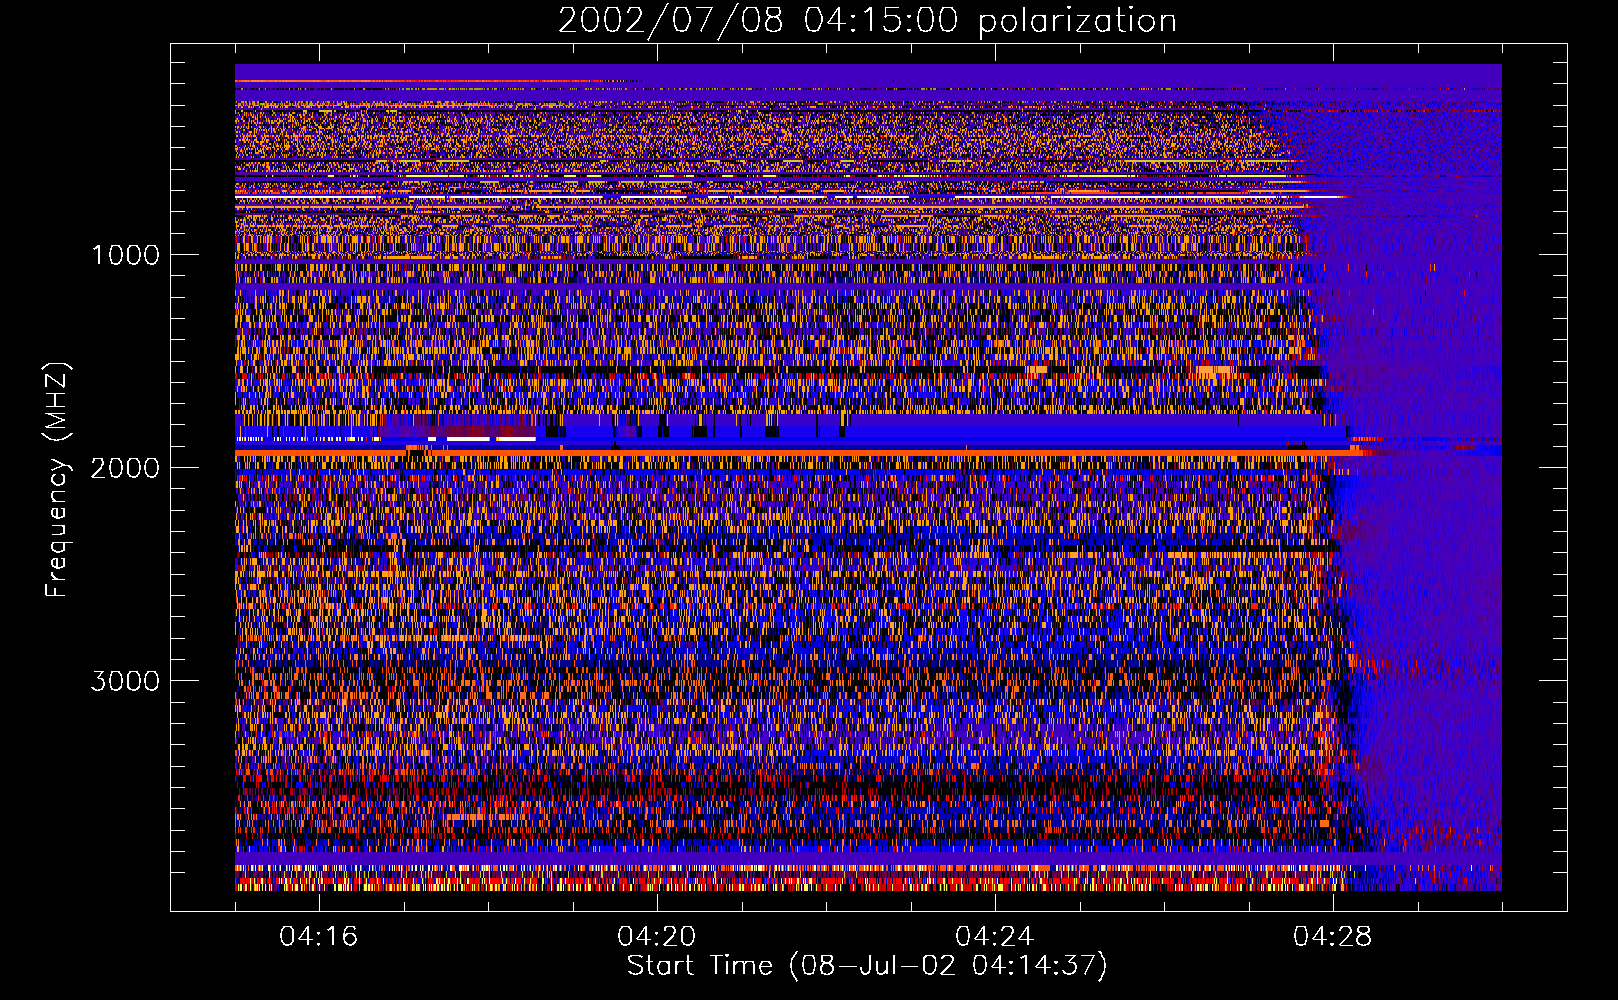The height and width of the screenshot is (1000, 1618).
Task: Click the 1000 frequency tick label
Action: (125, 255)
